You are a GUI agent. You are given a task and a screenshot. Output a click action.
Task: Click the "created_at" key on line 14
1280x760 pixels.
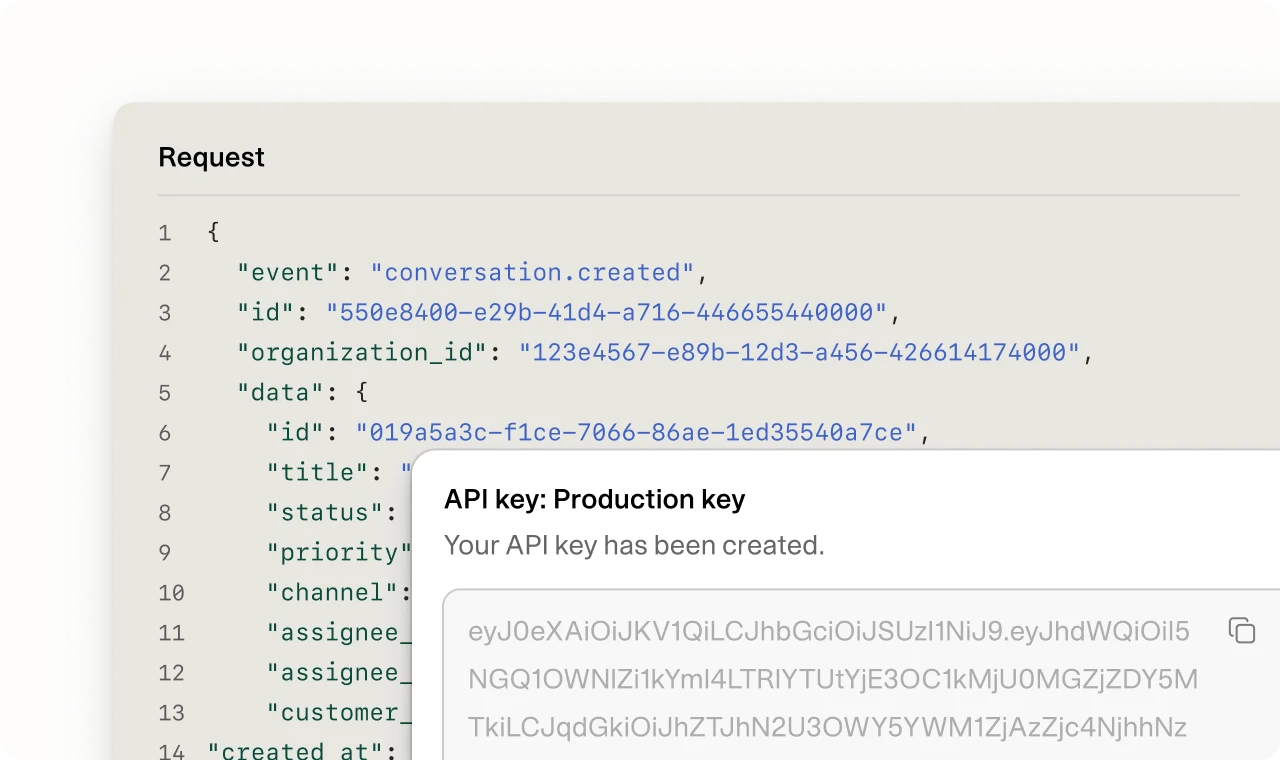(295, 751)
